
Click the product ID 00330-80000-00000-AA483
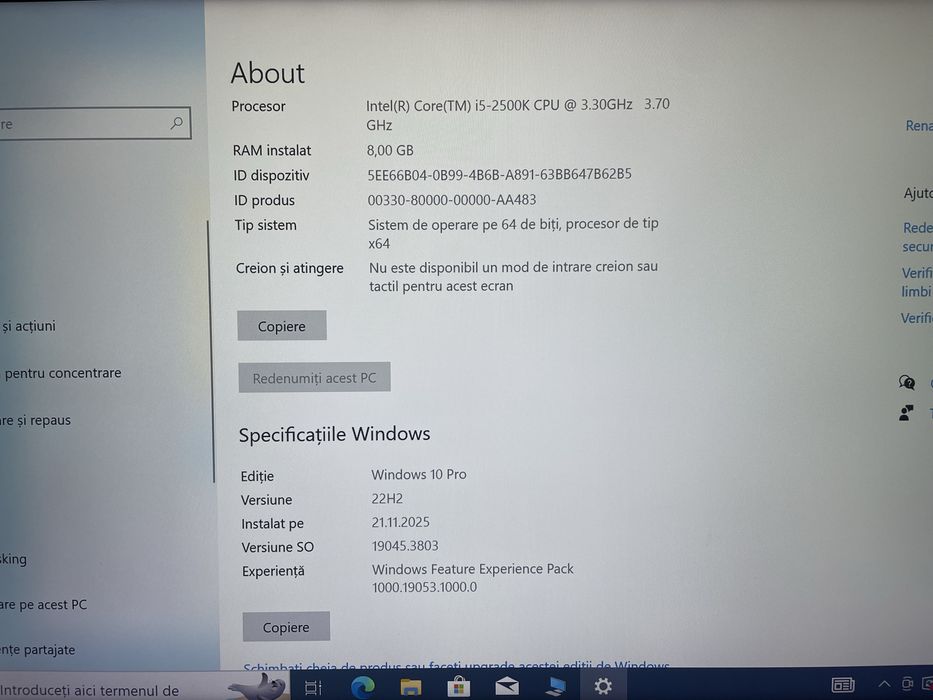(452, 199)
